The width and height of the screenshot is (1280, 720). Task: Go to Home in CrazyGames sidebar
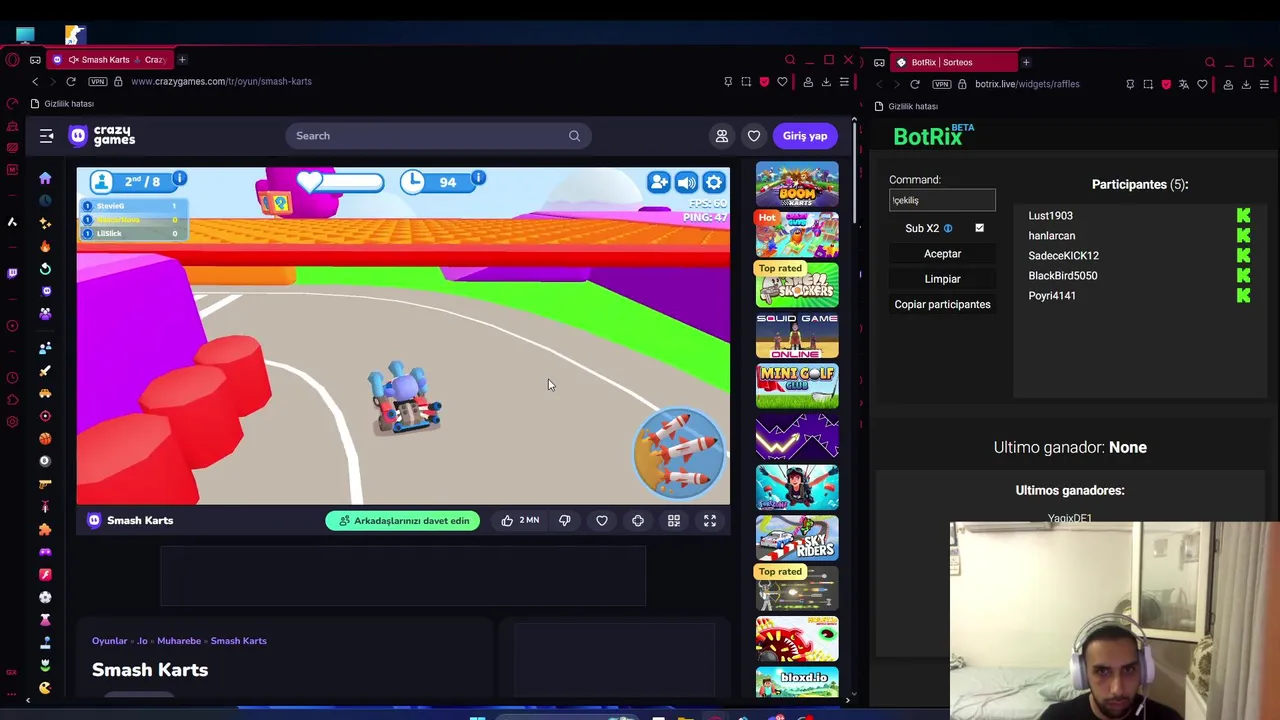[x=45, y=178]
